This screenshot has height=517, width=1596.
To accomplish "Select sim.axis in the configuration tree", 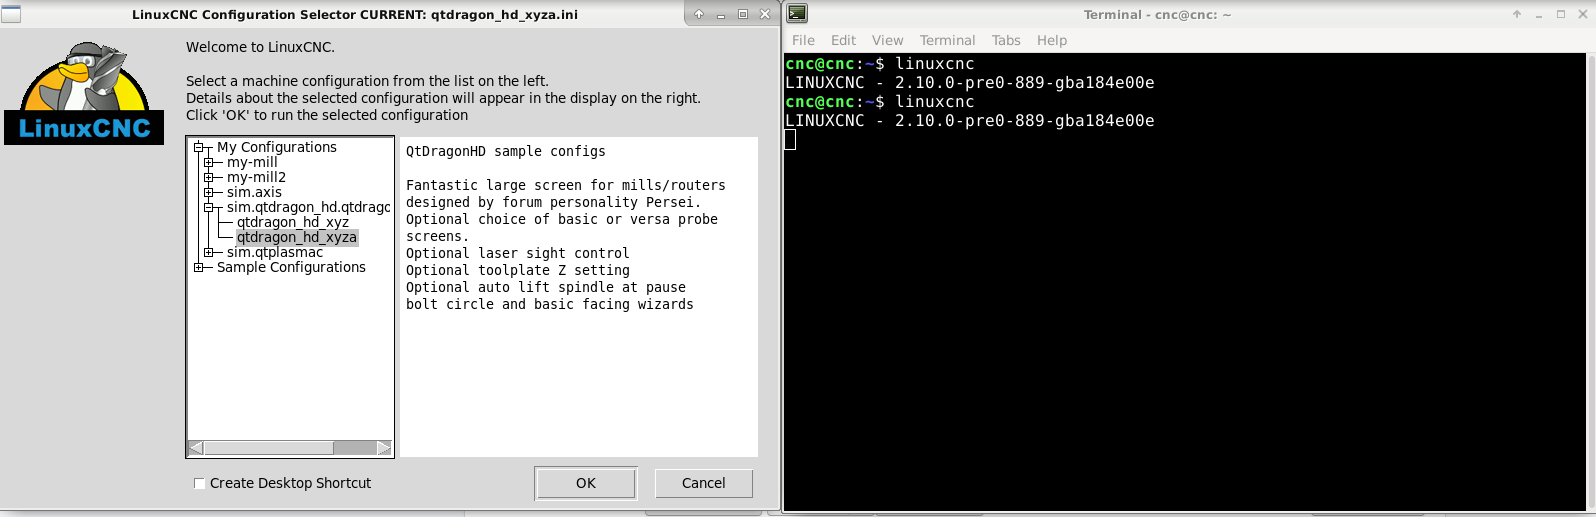I will point(254,192).
